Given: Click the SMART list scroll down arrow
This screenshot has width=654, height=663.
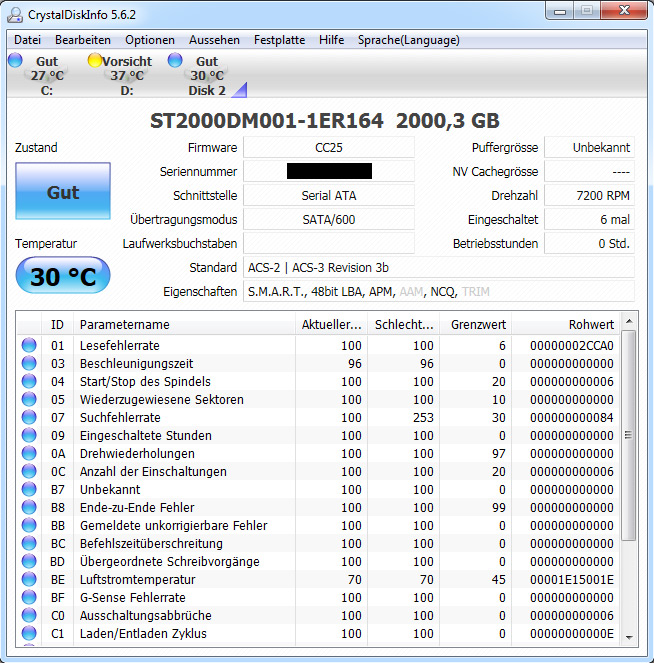Looking at the screenshot, I should pos(629,637).
